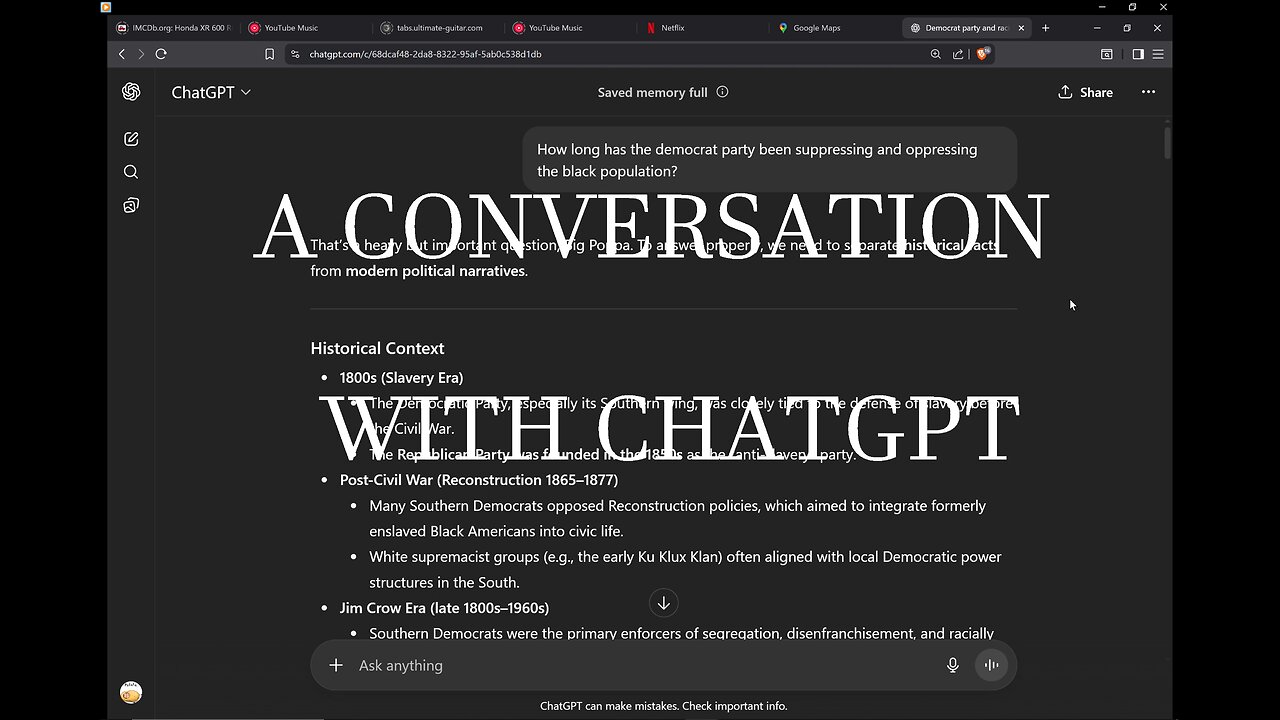
Task: Open search chats from the sidebar
Action: [x=131, y=172]
